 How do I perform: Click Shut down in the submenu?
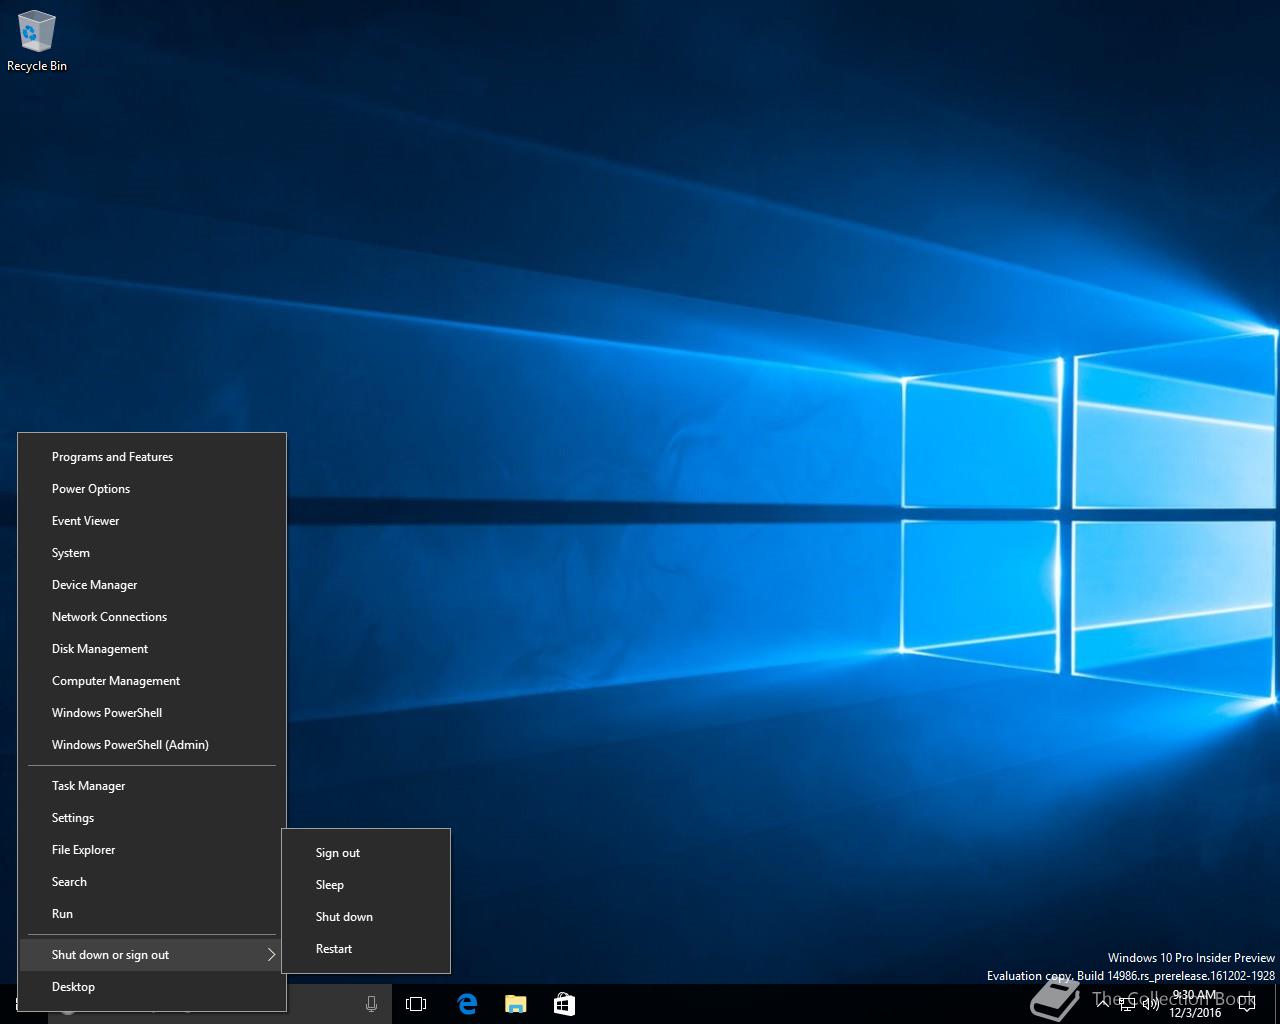(366, 917)
